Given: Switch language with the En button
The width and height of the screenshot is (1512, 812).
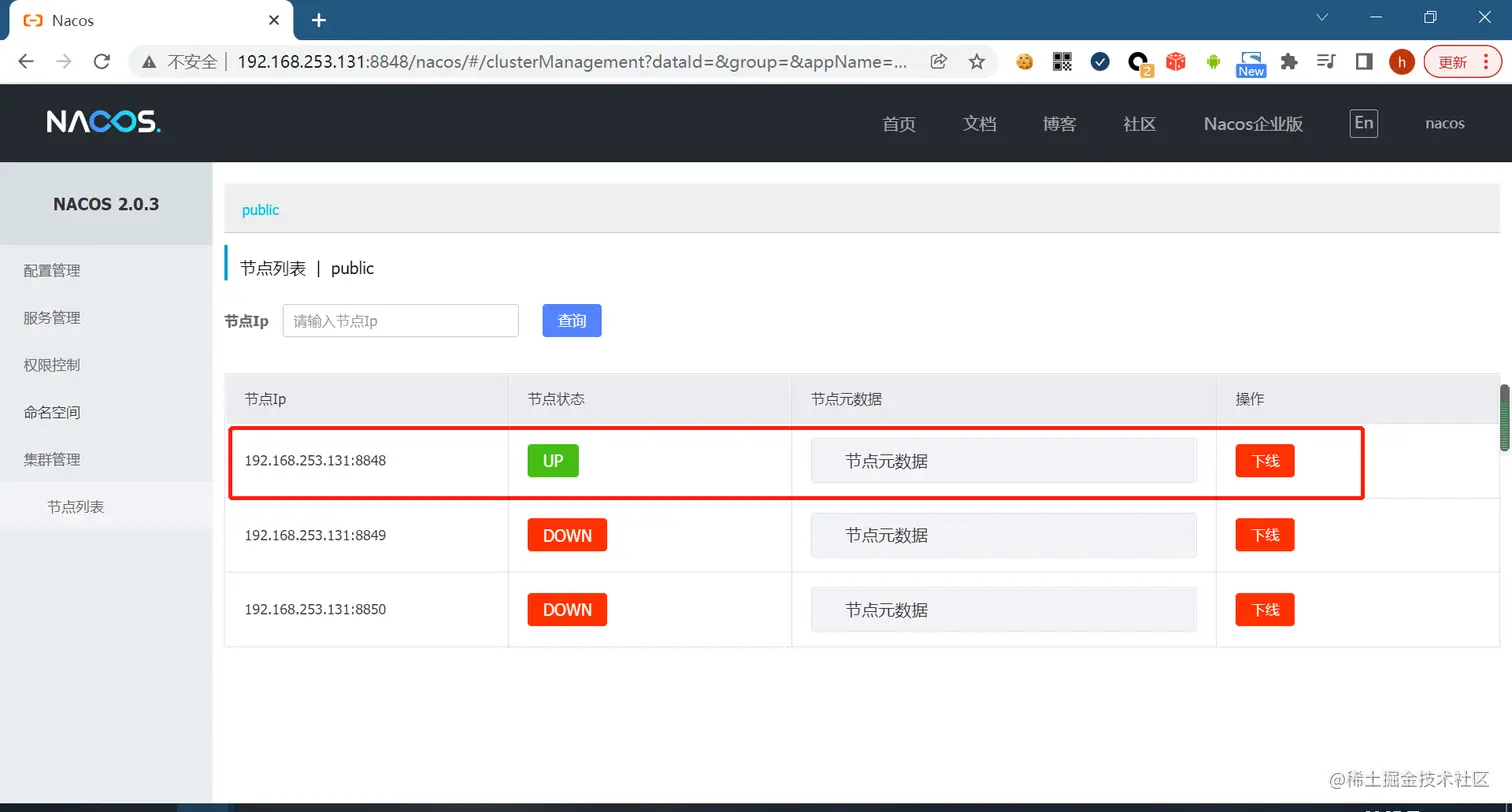Looking at the screenshot, I should (x=1363, y=123).
